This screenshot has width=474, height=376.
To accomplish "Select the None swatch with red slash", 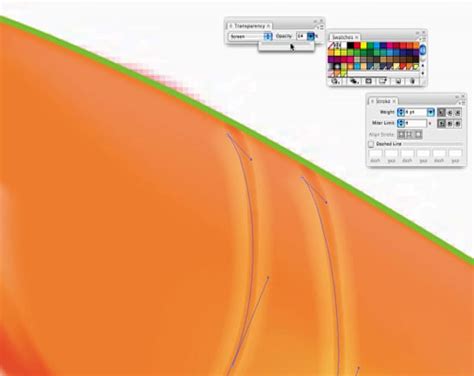I will pos(332,45).
